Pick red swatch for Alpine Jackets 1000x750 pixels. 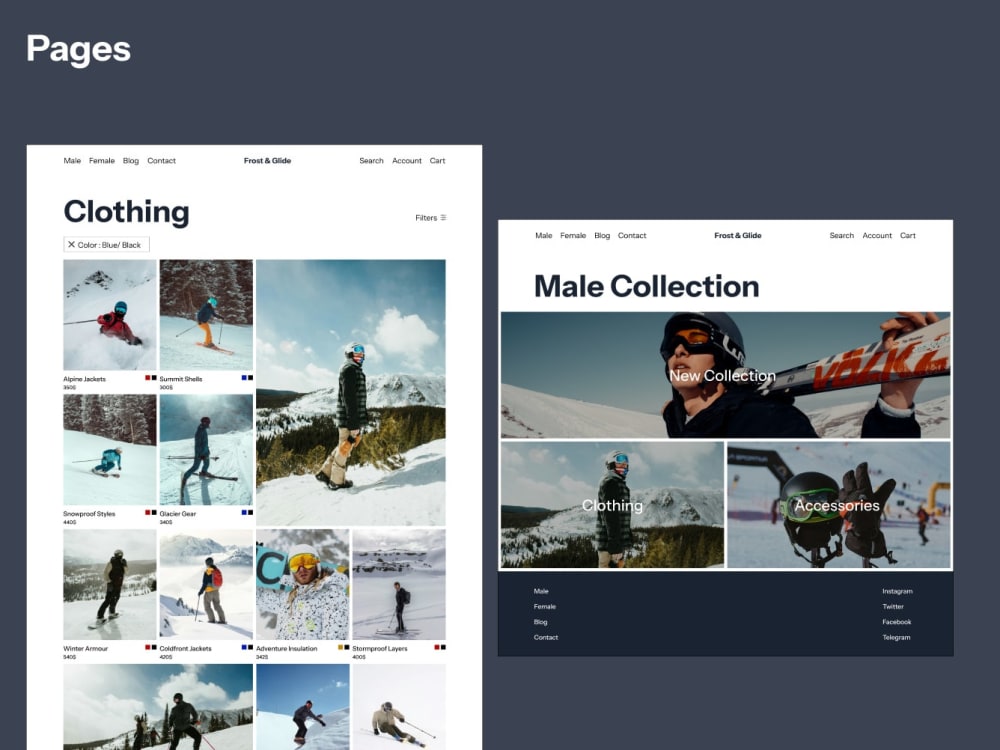(x=148, y=378)
